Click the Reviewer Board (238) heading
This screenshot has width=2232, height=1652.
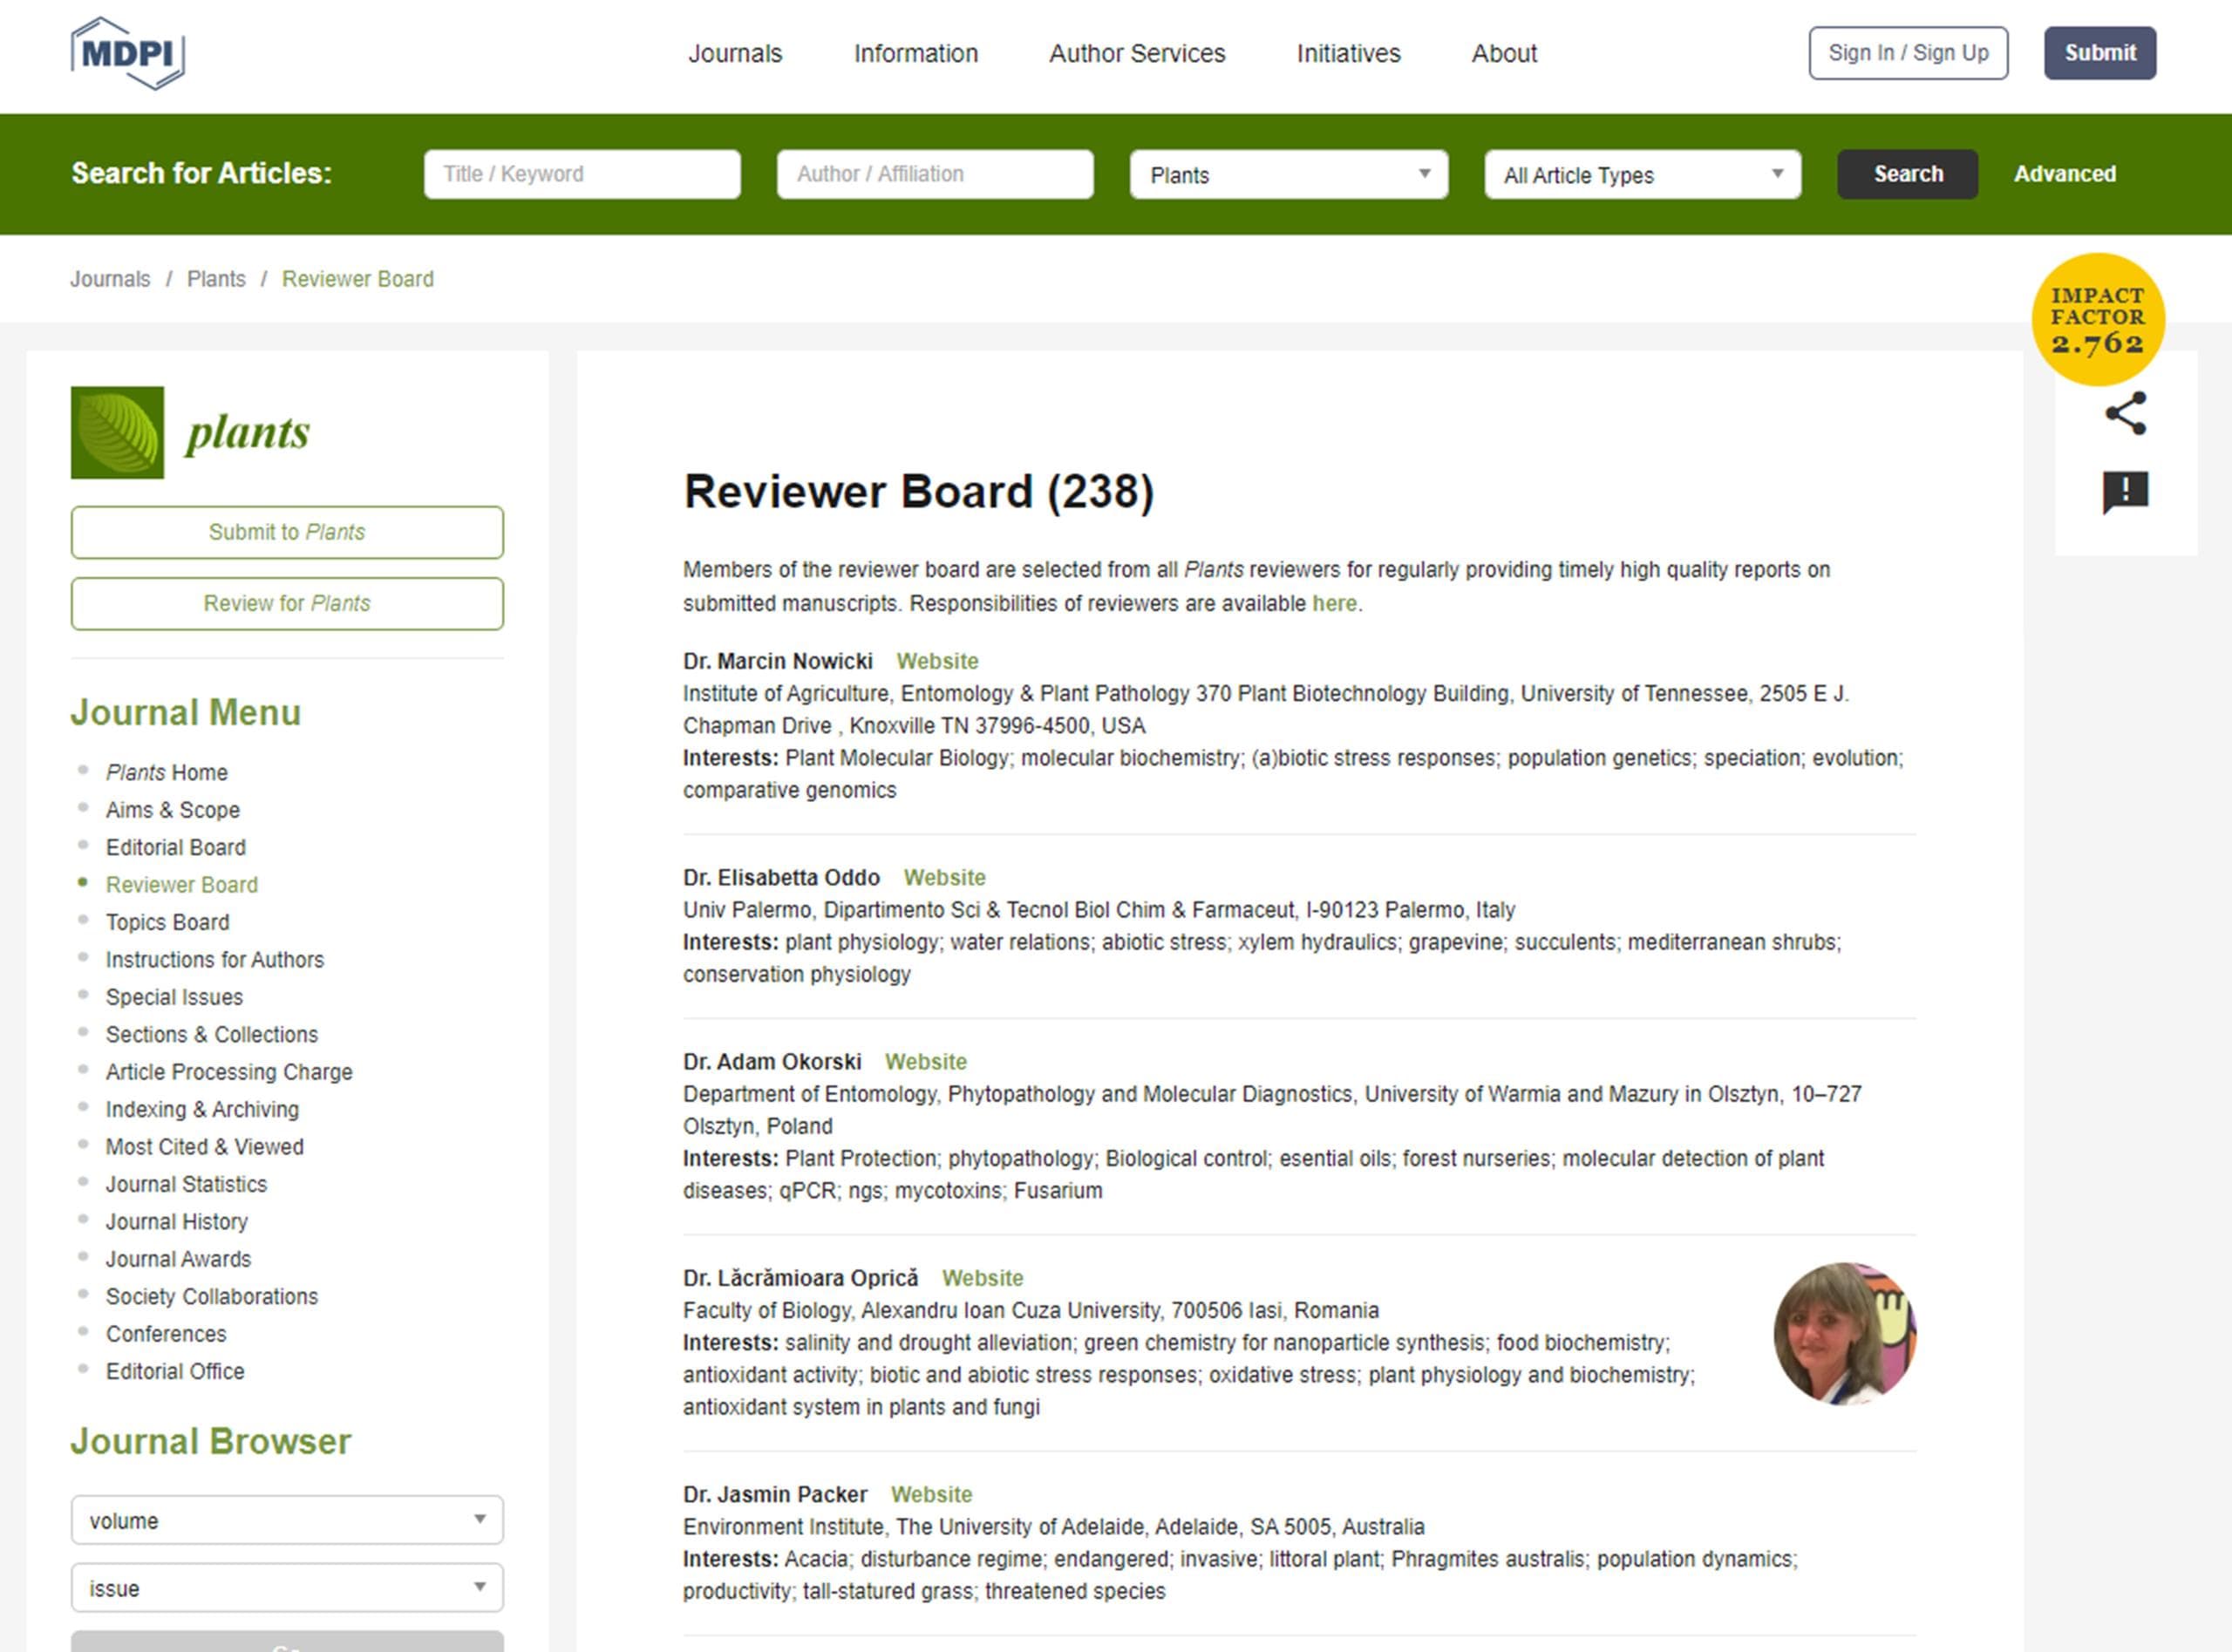tap(919, 492)
